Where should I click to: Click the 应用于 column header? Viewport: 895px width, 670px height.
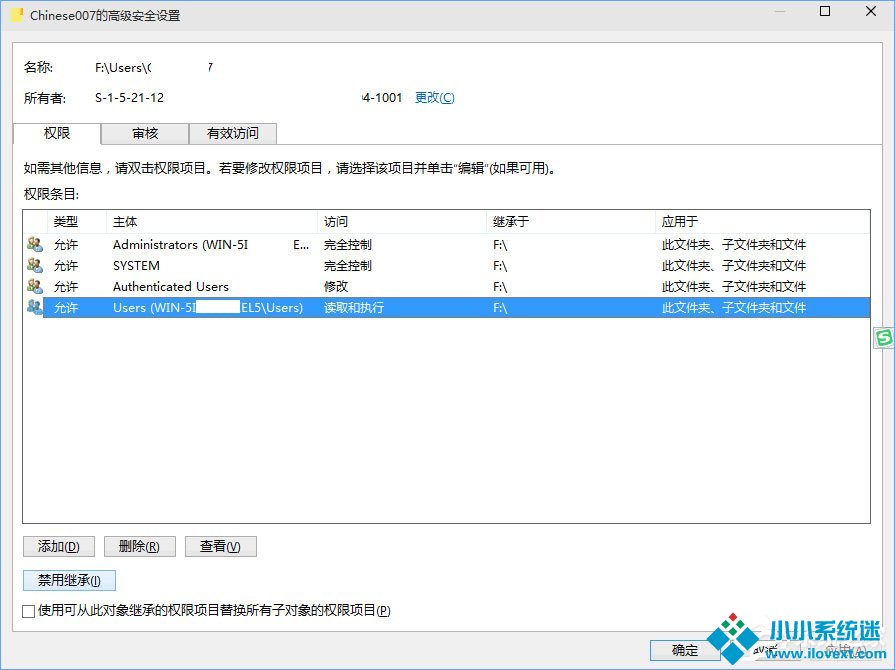[763, 221]
